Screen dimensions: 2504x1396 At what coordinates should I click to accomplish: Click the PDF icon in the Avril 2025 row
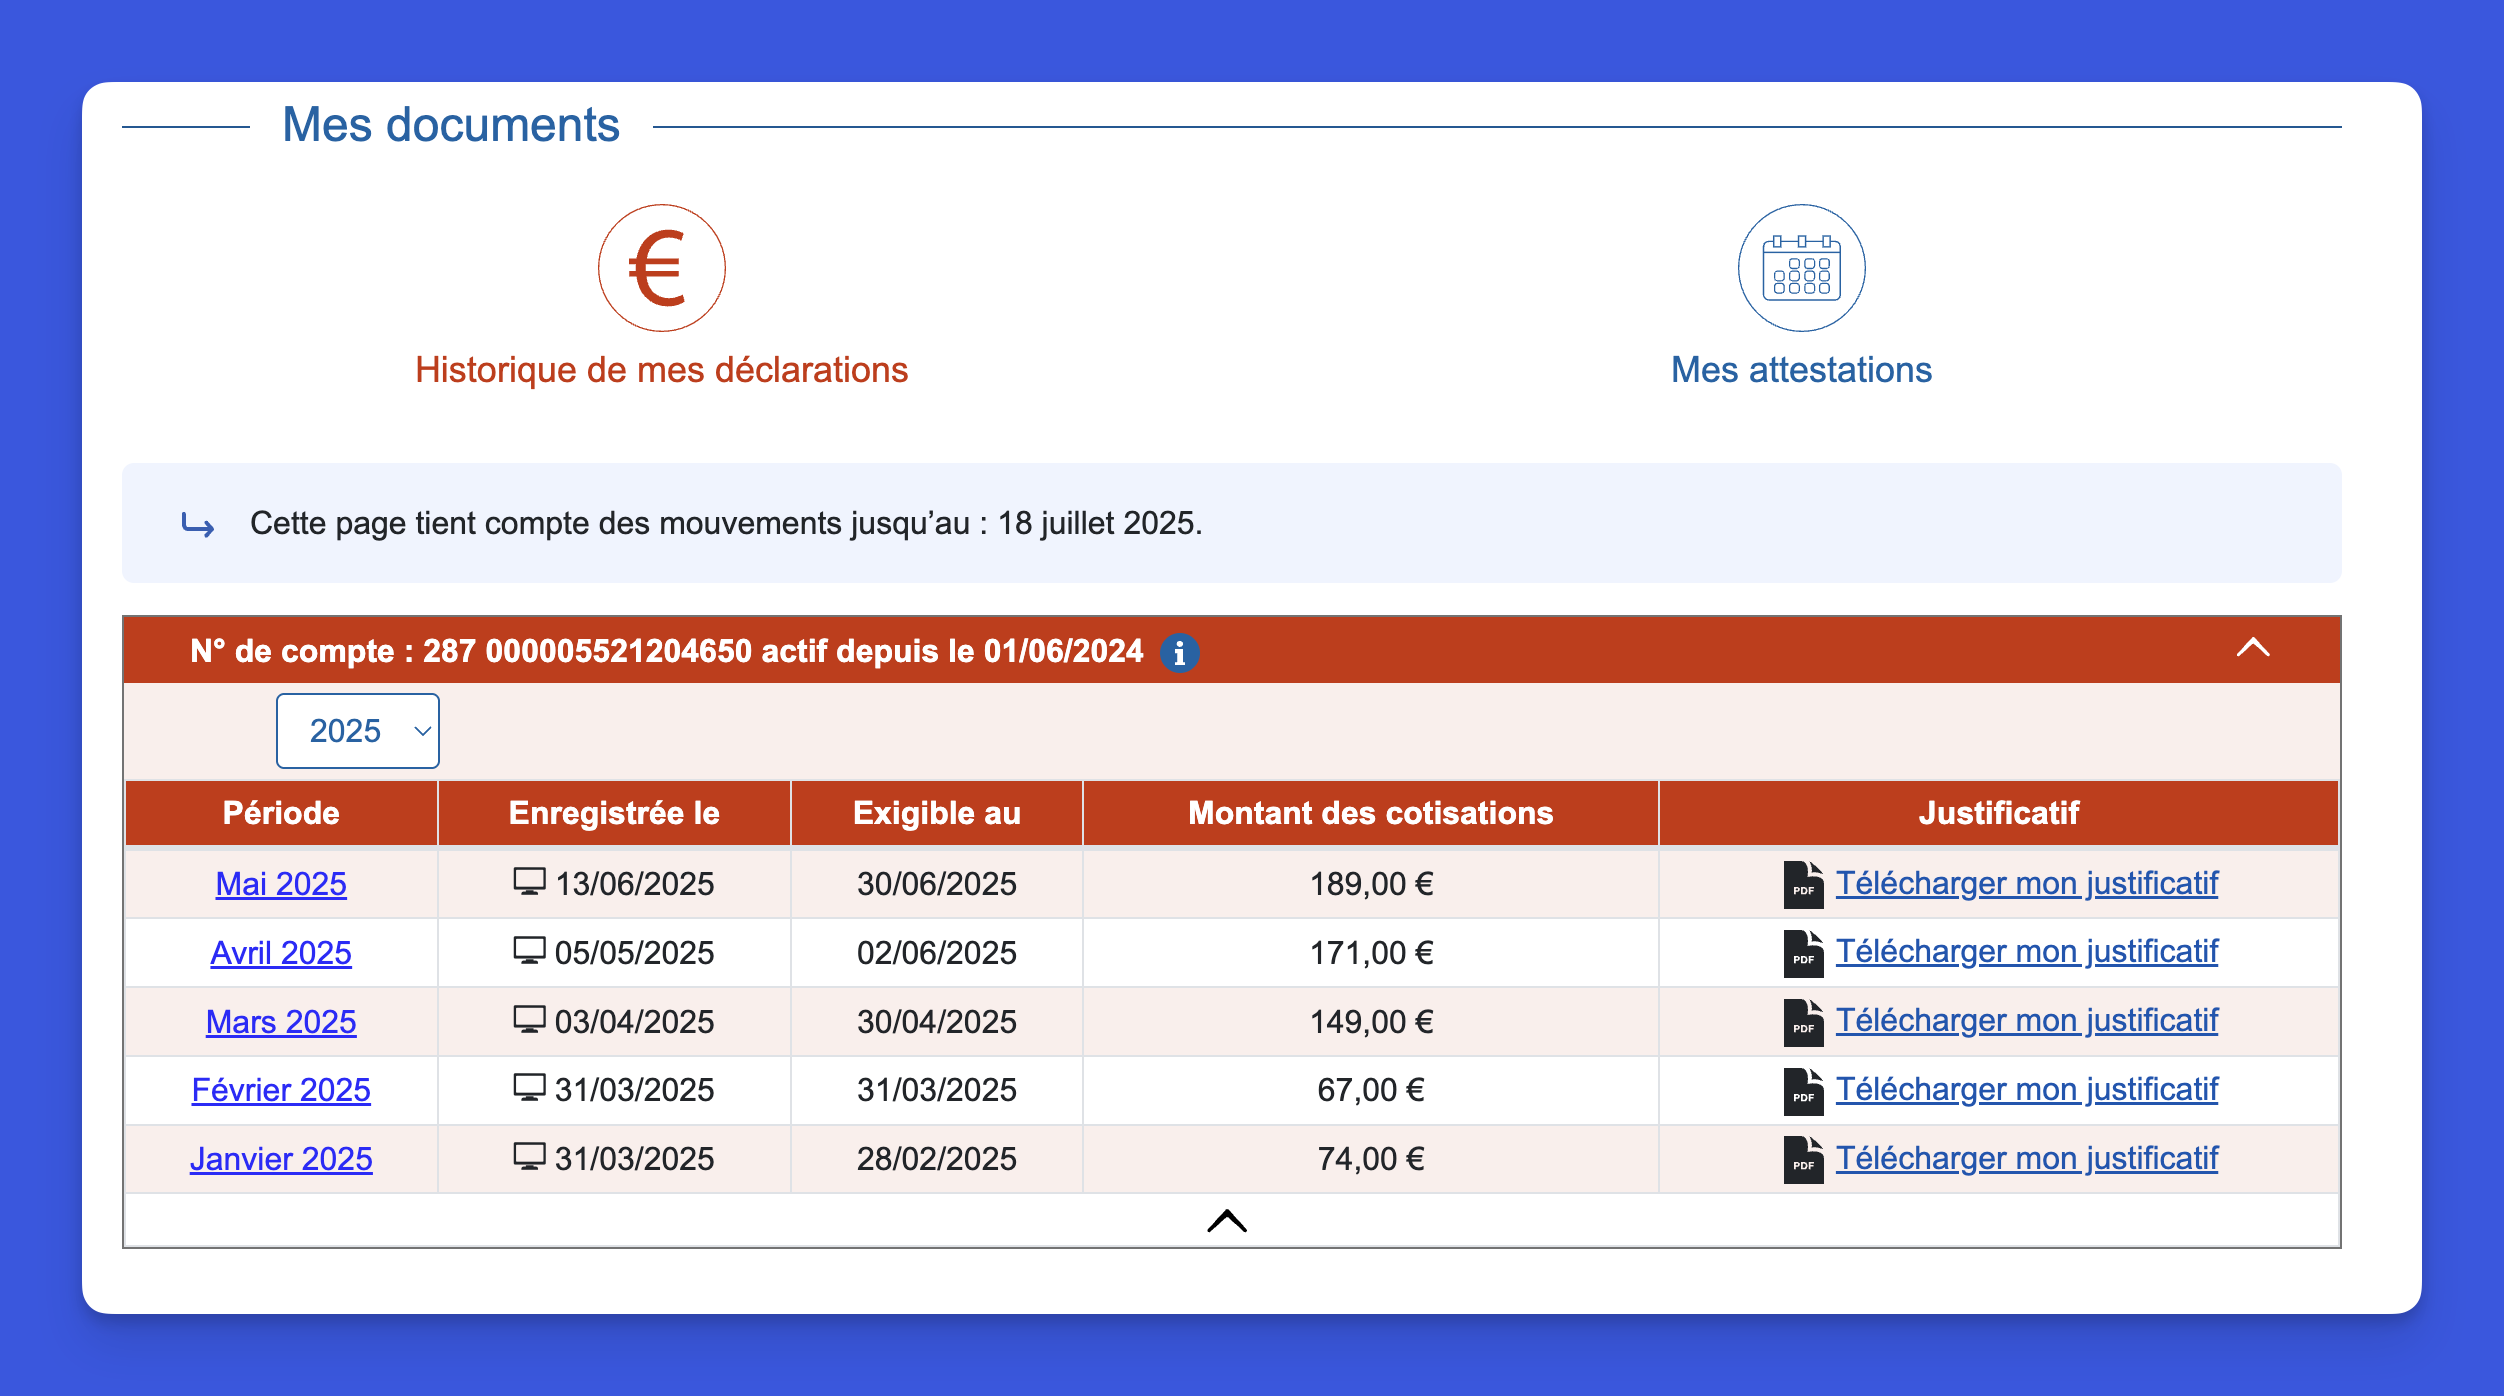tap(1803, 953)
